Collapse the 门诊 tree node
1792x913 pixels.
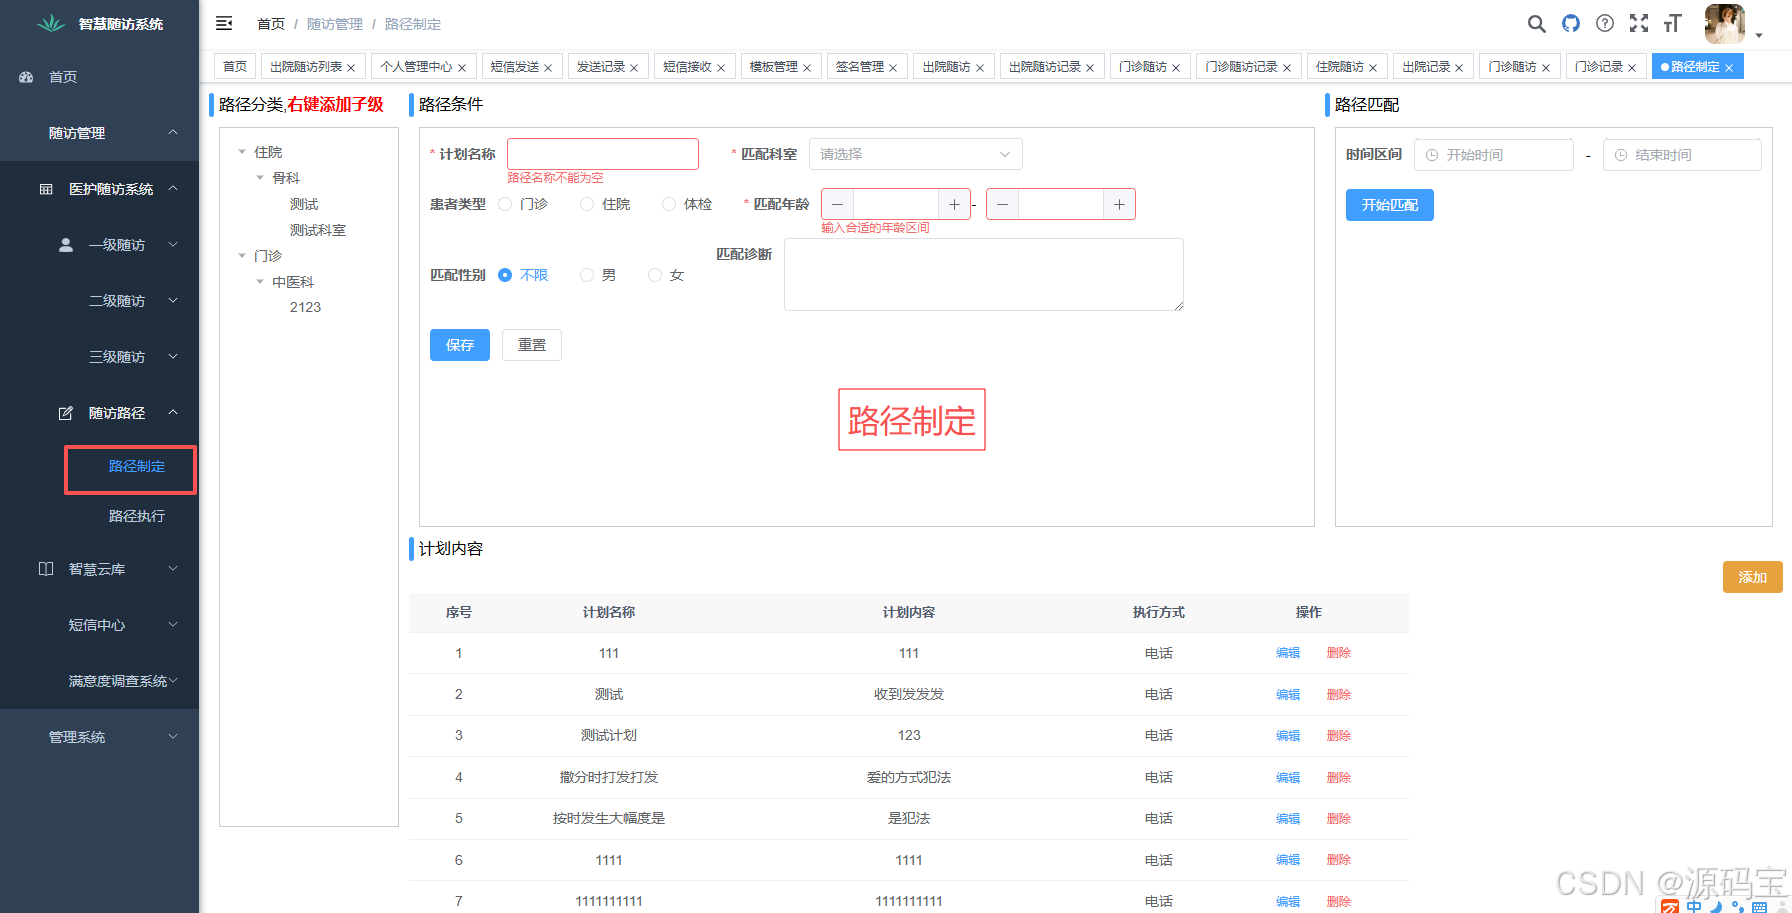(242, 256)
